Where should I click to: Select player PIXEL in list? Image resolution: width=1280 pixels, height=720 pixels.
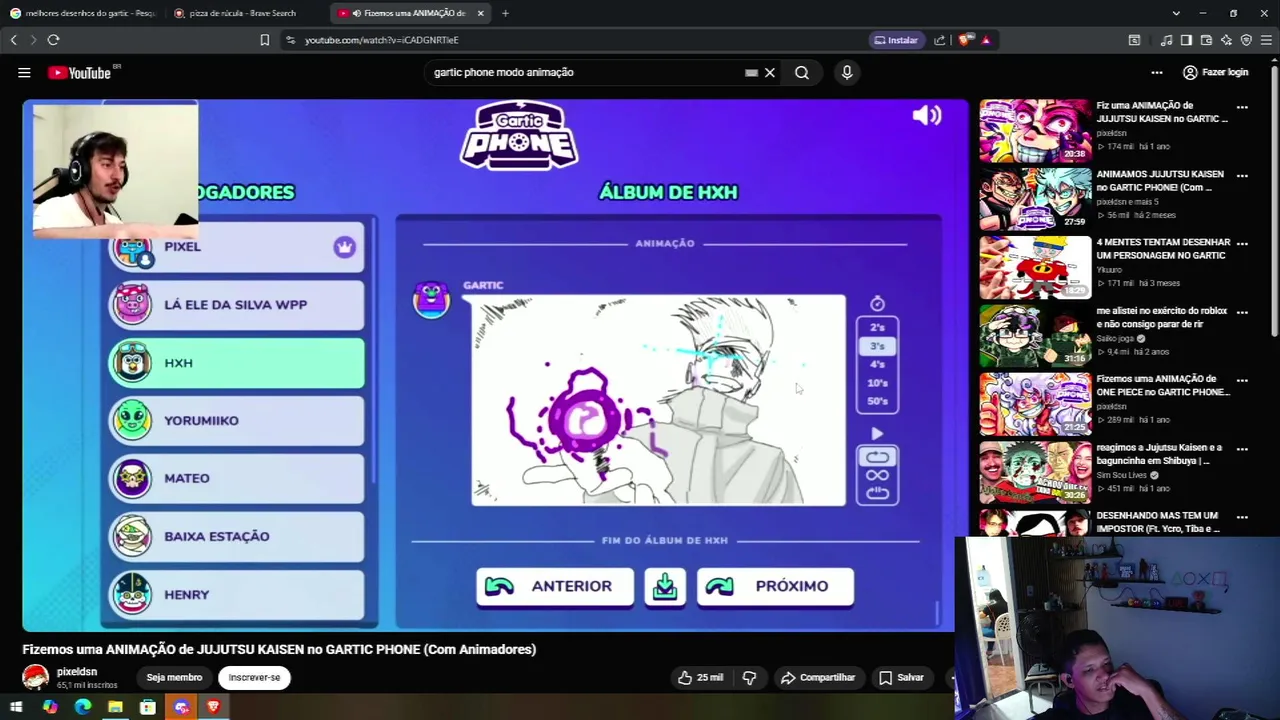237,246
